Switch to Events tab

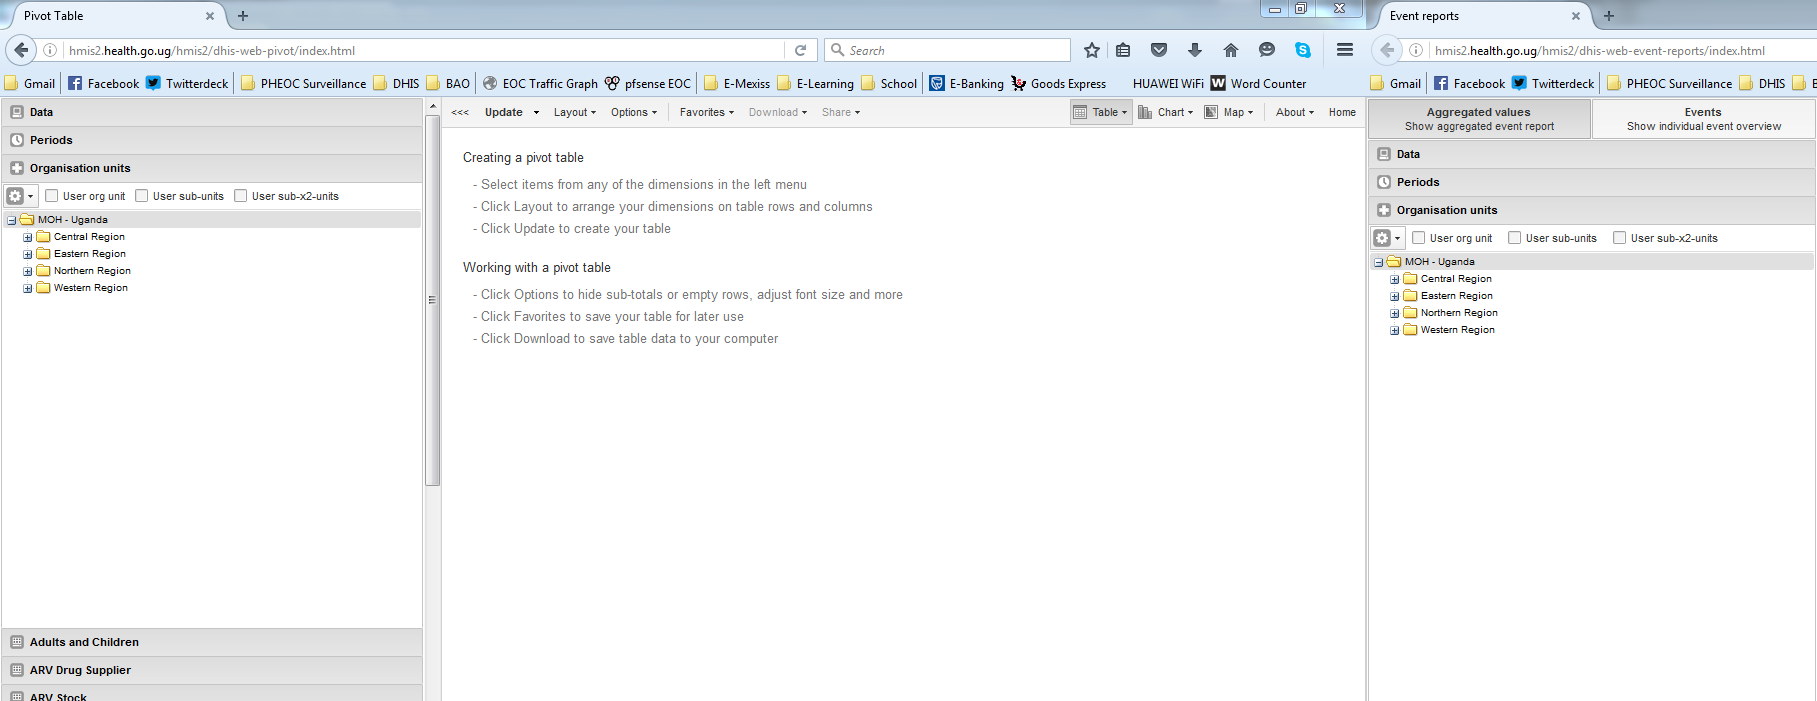pos(1703,119)
